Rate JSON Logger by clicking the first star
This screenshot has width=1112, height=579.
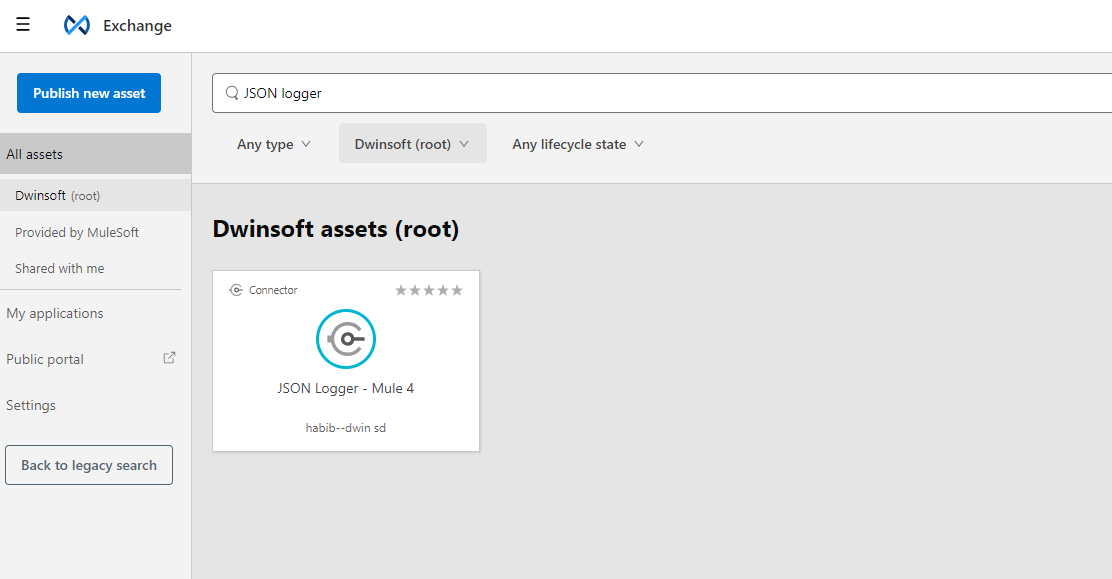coord(402,290)
